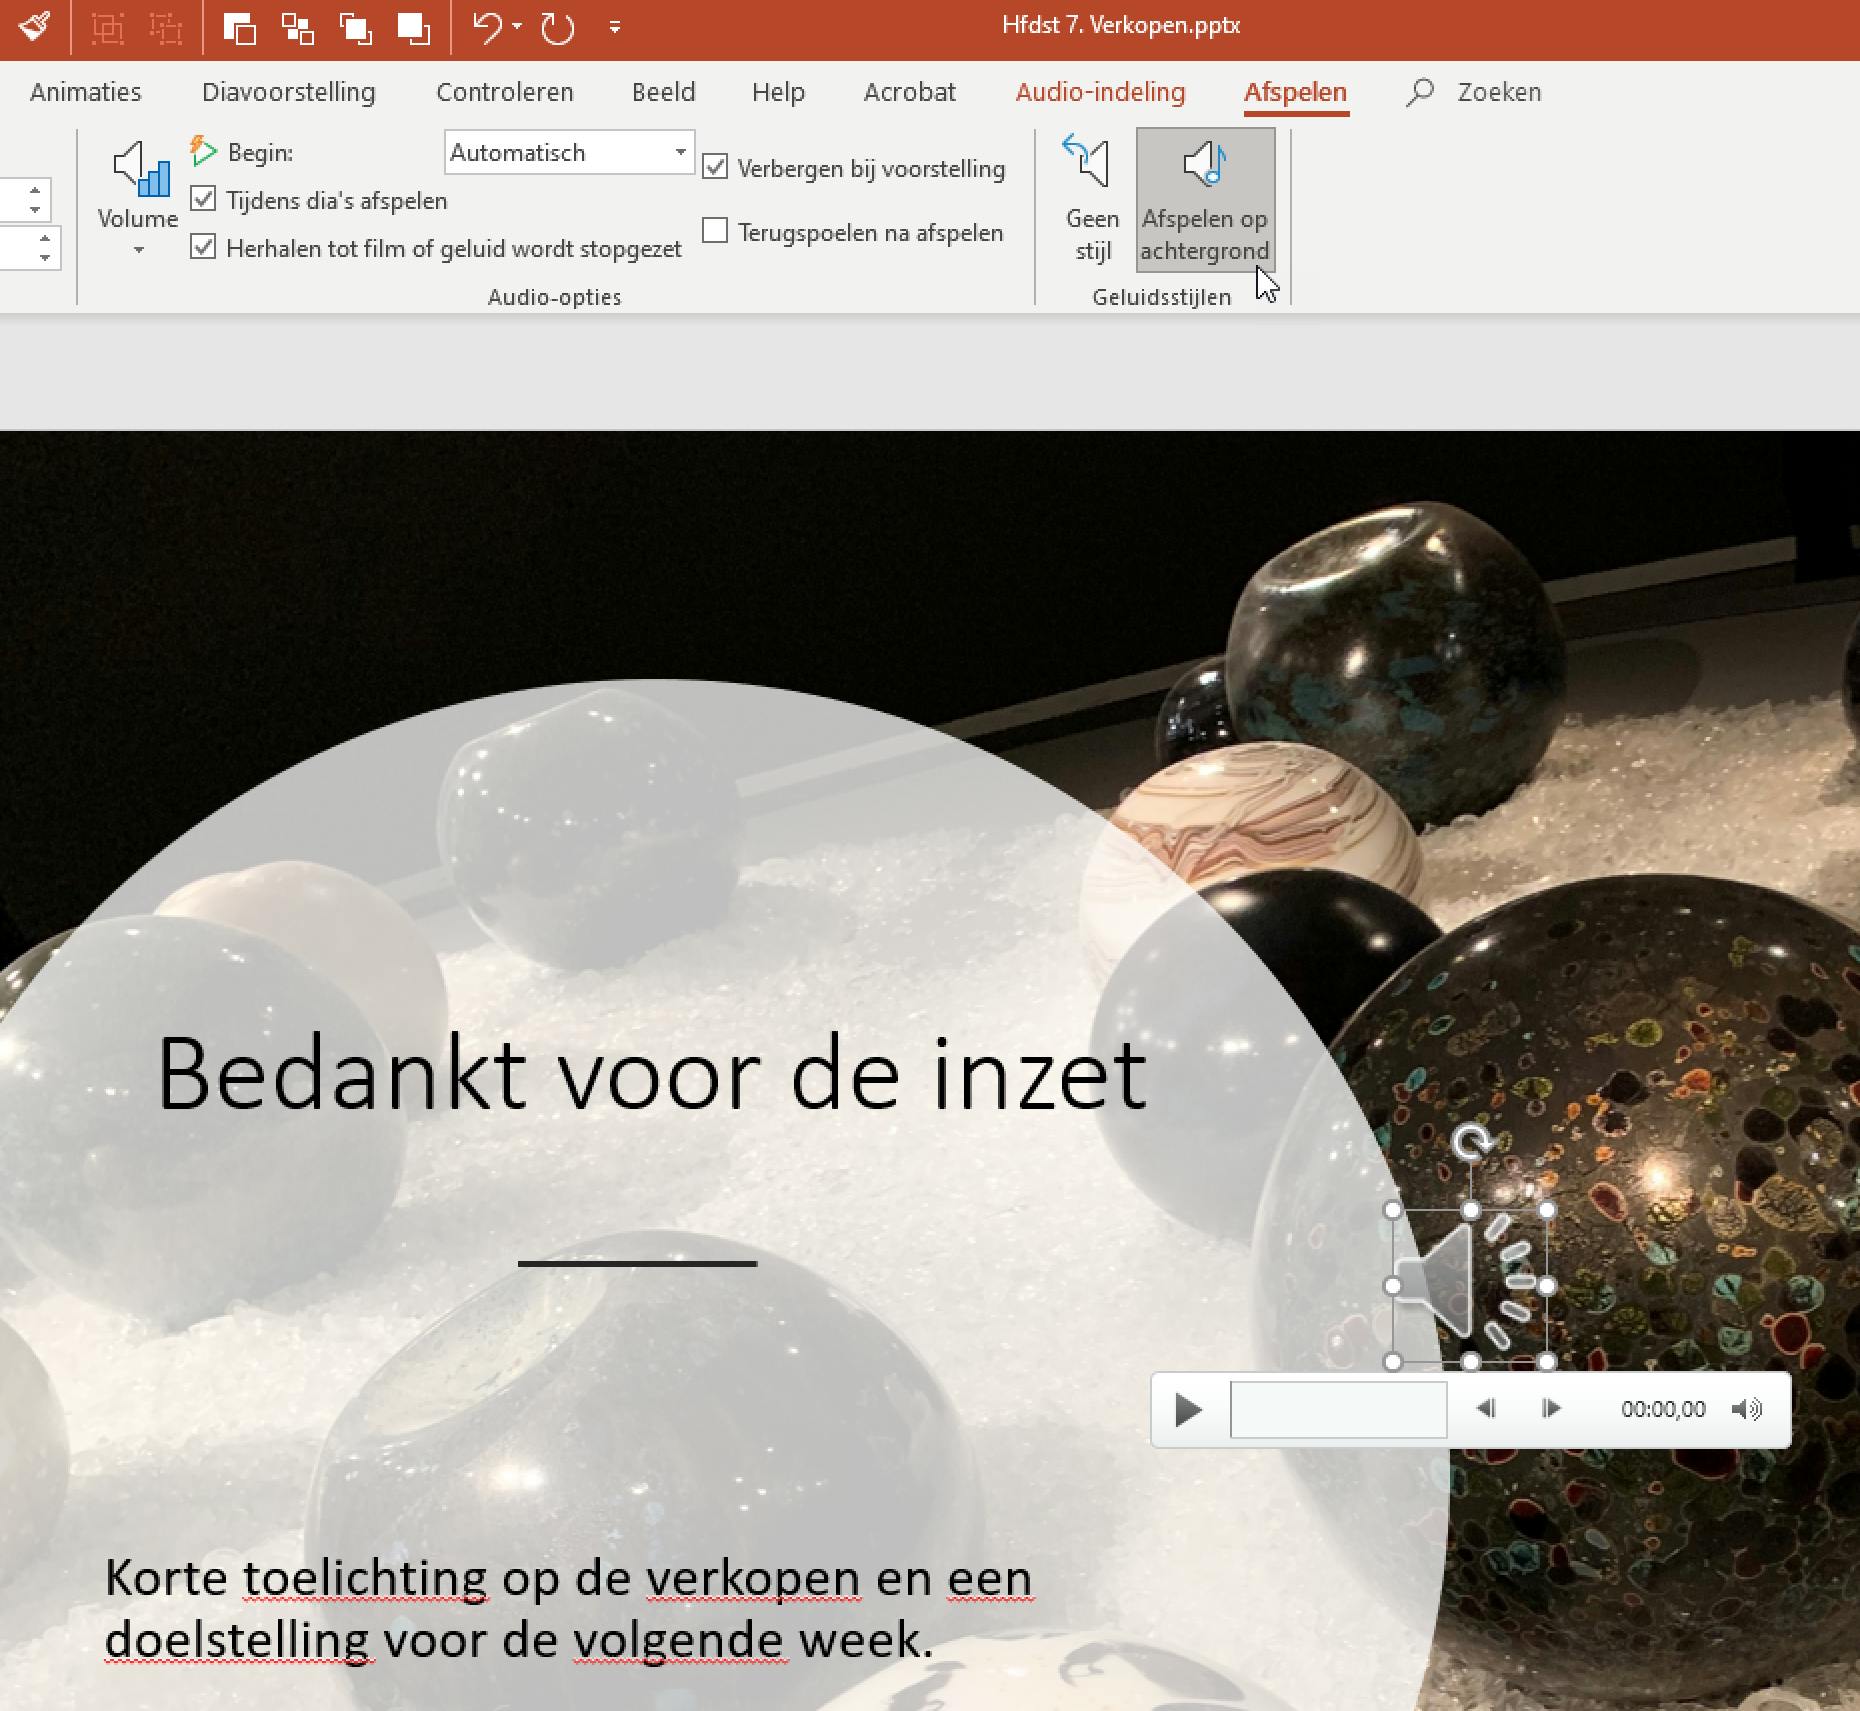Select the Afspelen tab
The image size is (1860, 1711).
click(x=1295, y=92)
